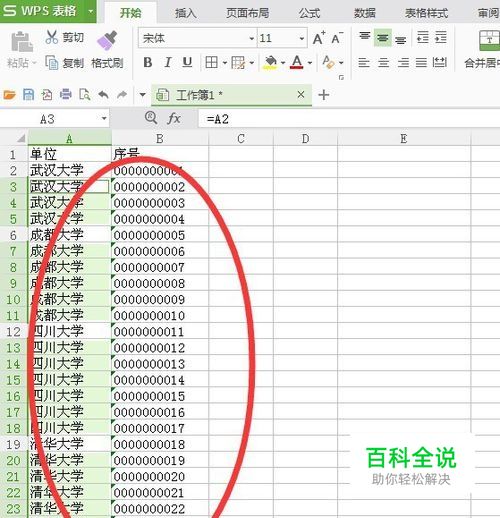Select the Format Painter brush

(107, 40)
